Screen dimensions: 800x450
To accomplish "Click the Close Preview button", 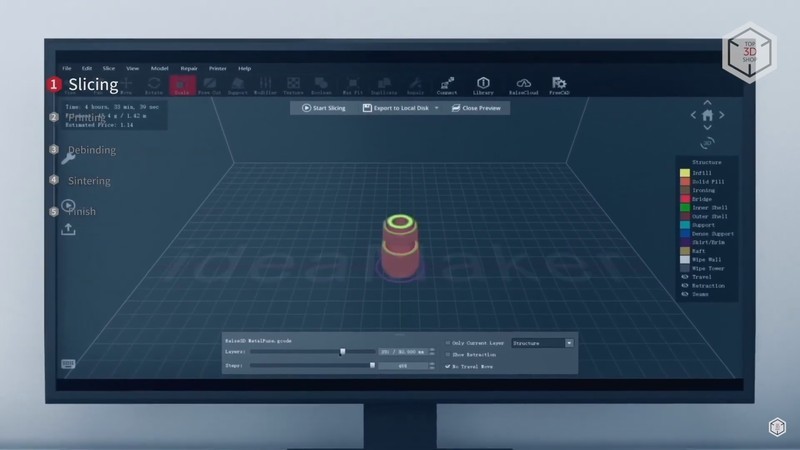I will coord(476,108).
